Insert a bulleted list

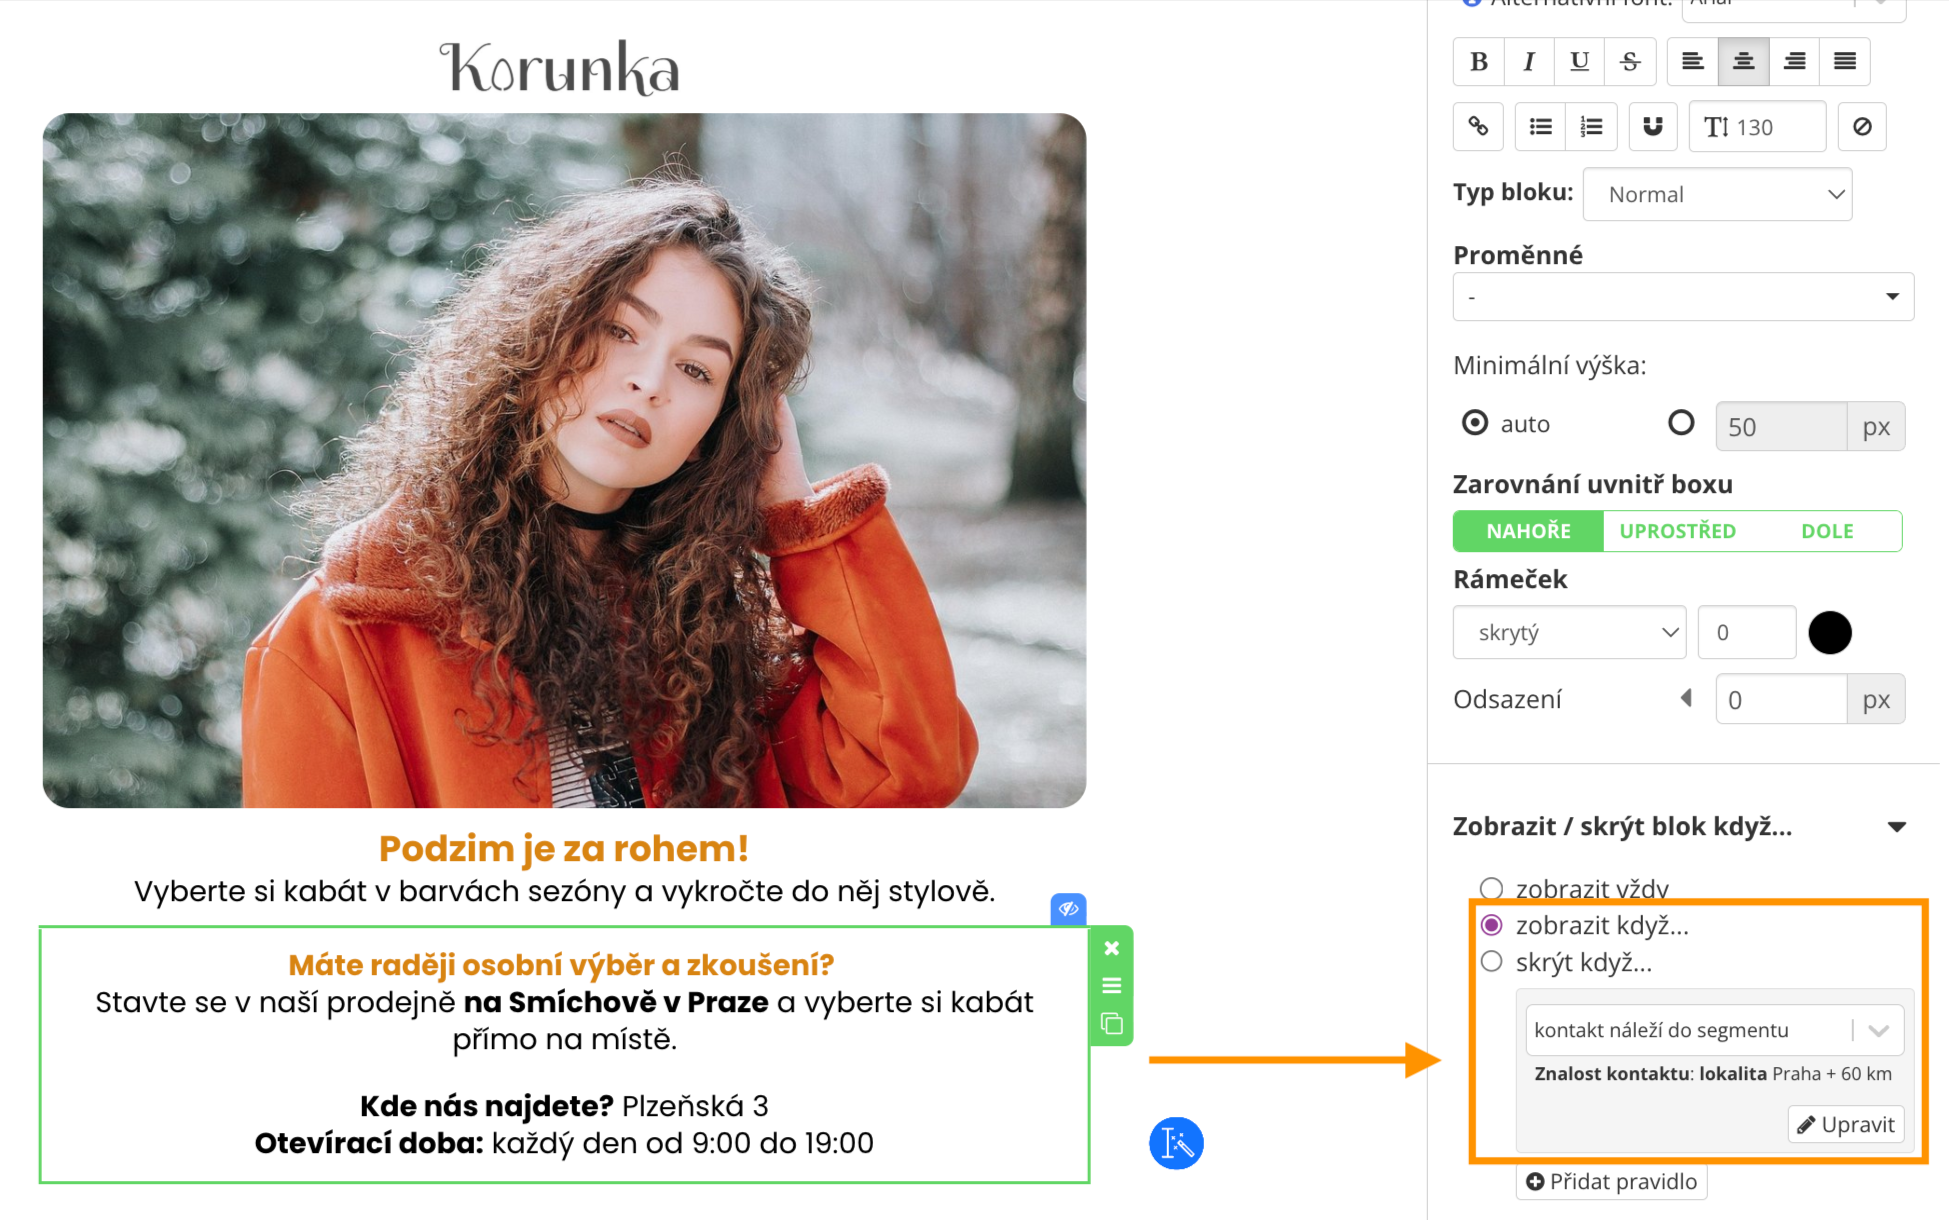[x=1540, y=127]
